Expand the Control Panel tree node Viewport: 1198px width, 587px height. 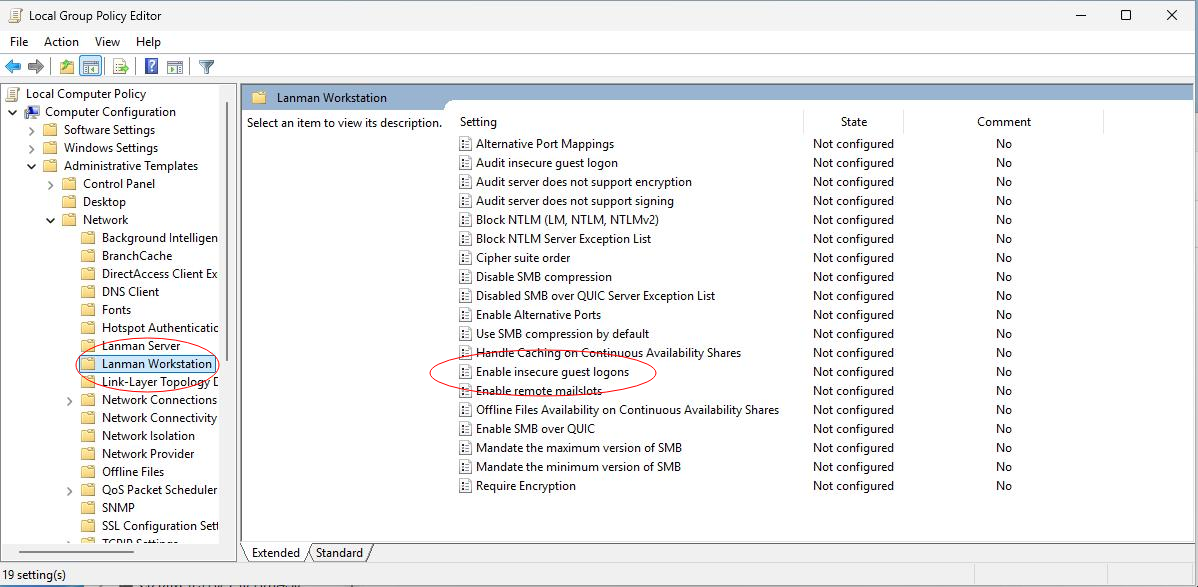50,184
